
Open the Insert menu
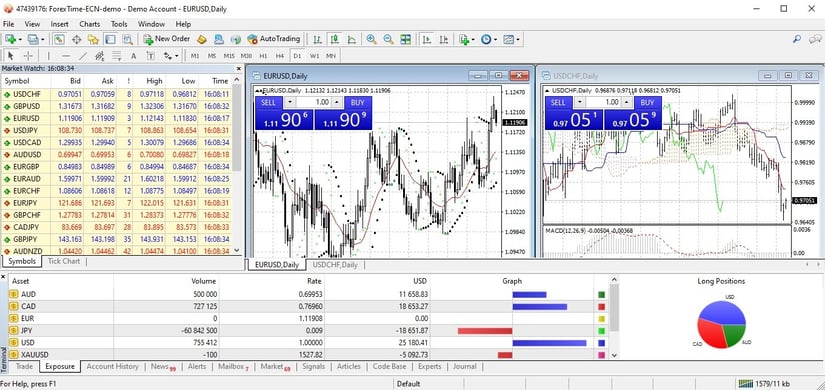[x=59, y=24]
